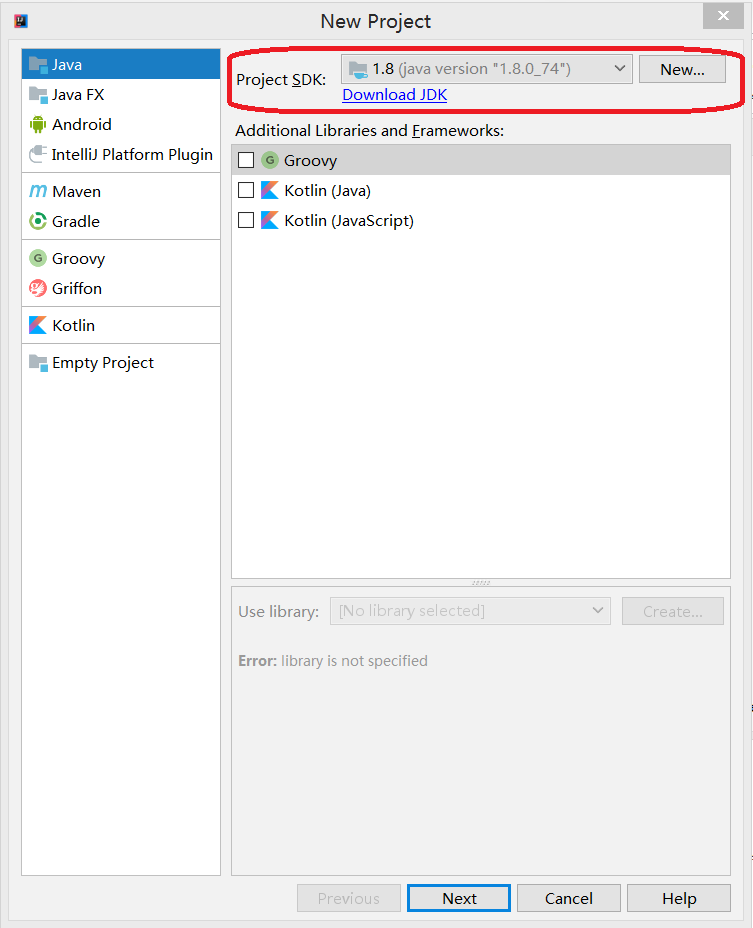This screenshot has height=928, width=753.
Task: Choose Maven project type
Action: point(76,192)
